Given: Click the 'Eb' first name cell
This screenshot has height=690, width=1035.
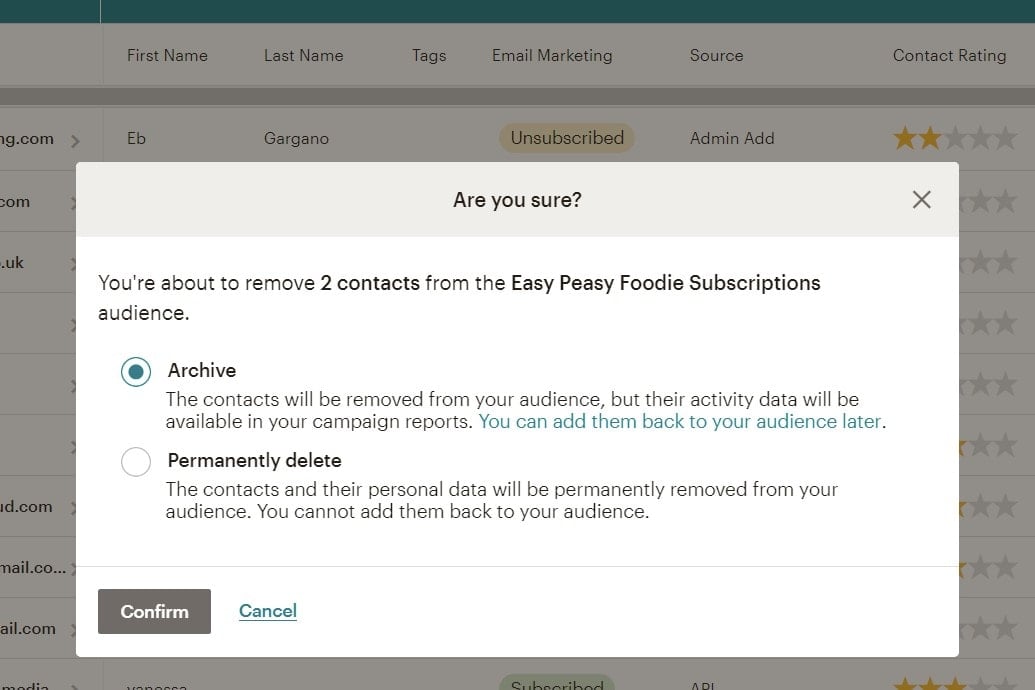Looking at the screenshot, I should pyautogui.click(x=136, y=139).
